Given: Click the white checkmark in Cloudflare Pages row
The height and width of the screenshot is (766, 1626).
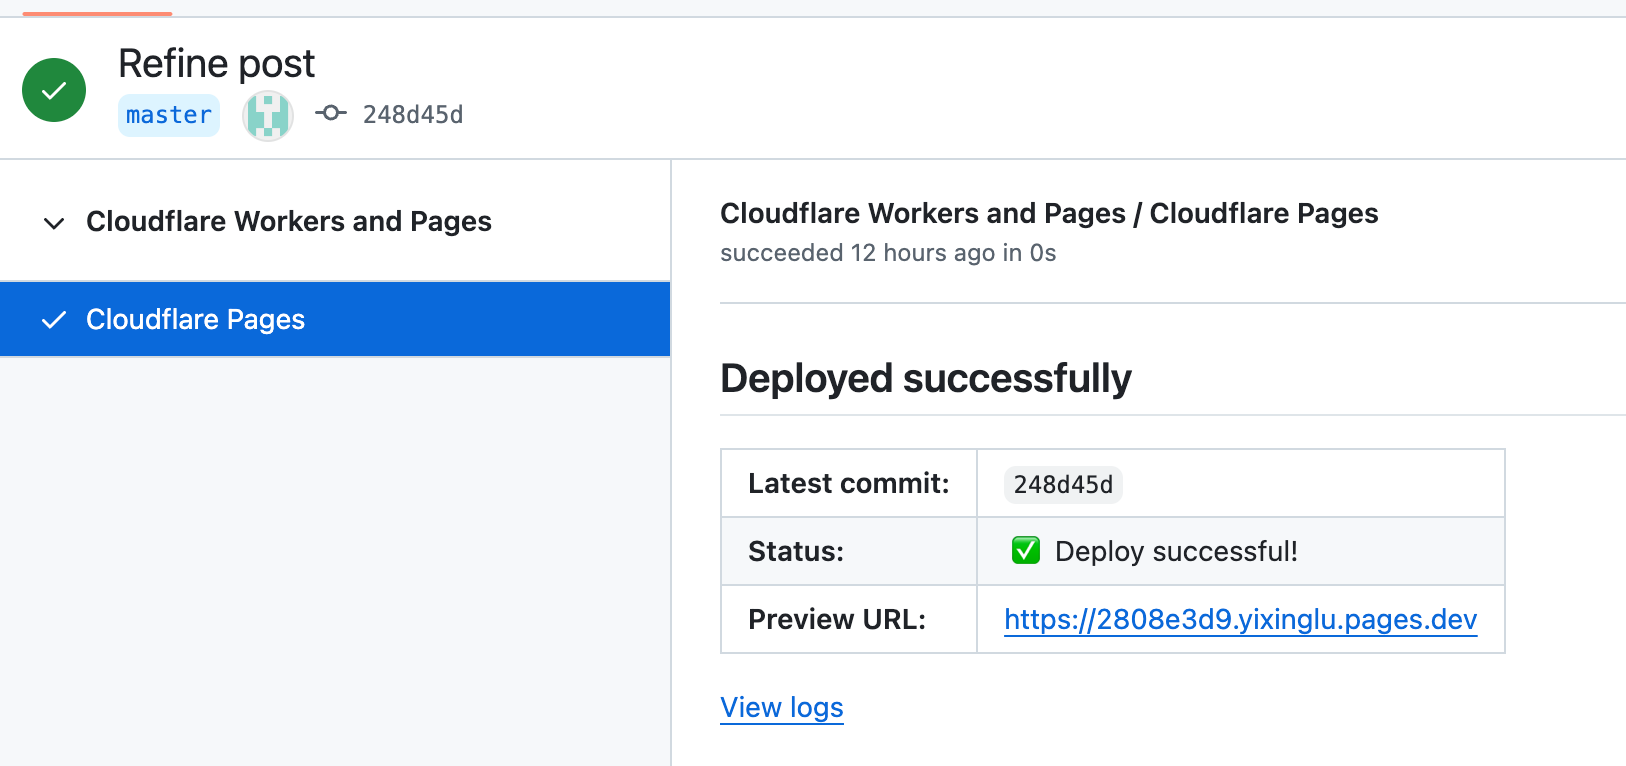Looking at the screenshot, I should click(54, 320).
